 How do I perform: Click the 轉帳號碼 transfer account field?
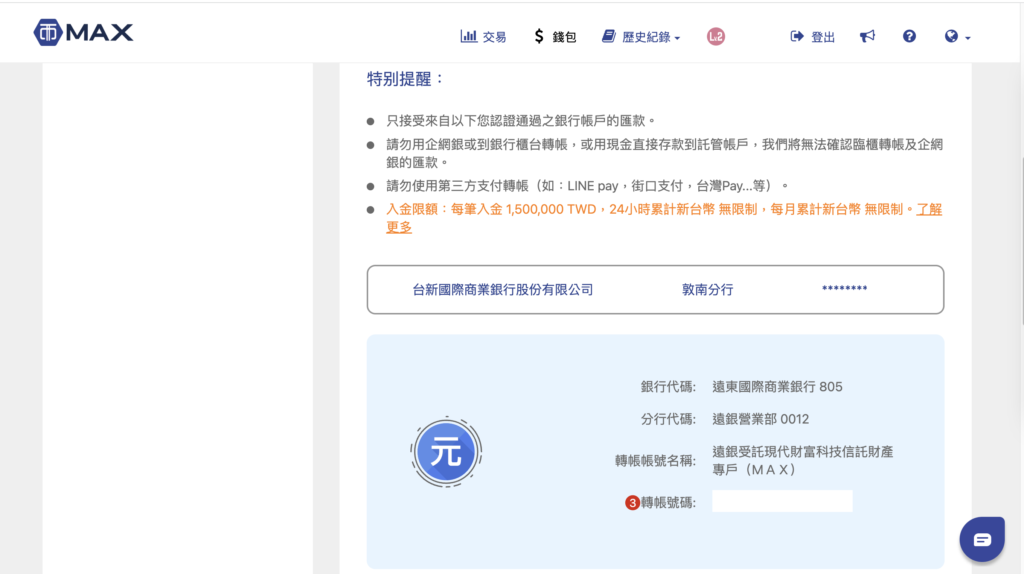(782, 502)
